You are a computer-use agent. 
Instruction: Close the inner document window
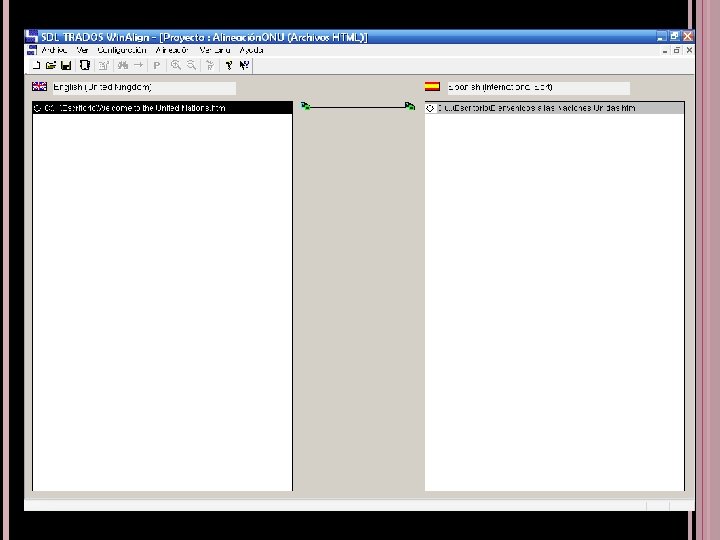click(x=689, y=51)
